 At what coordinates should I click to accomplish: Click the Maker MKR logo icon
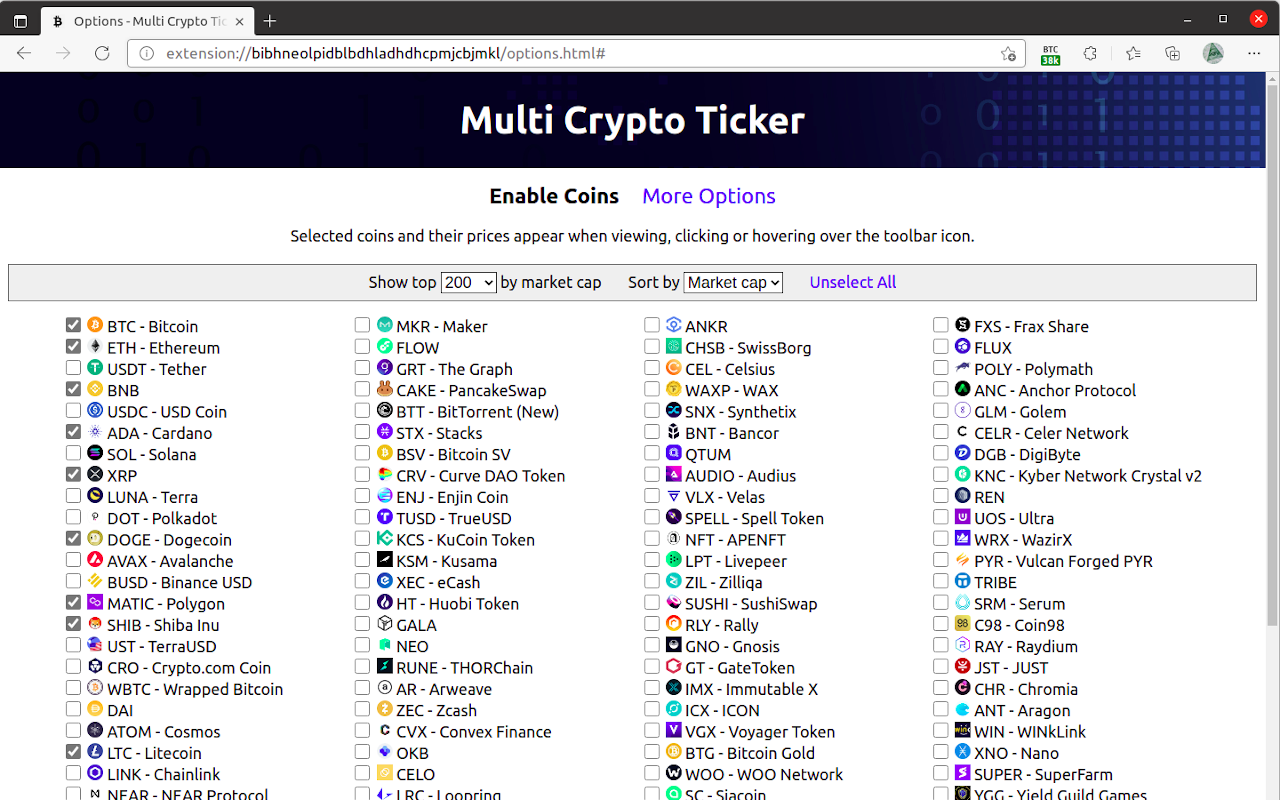pyautogui.click(x=384, y=326)
